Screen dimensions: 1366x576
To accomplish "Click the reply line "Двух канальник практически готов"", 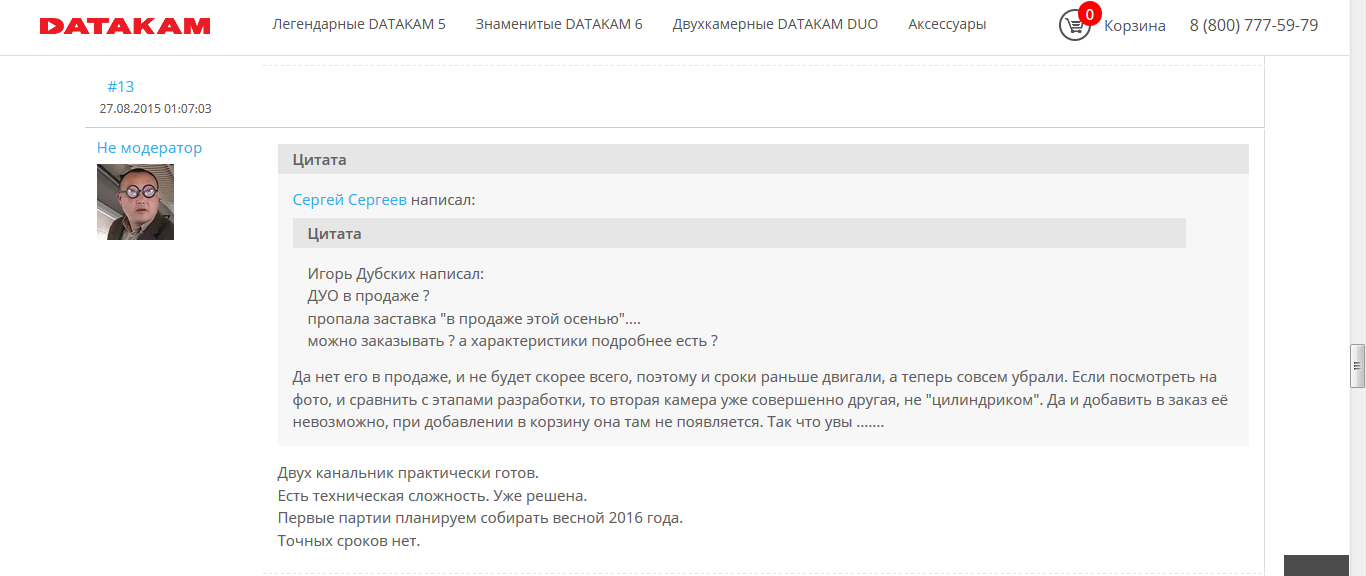I will tap(408, 473).
